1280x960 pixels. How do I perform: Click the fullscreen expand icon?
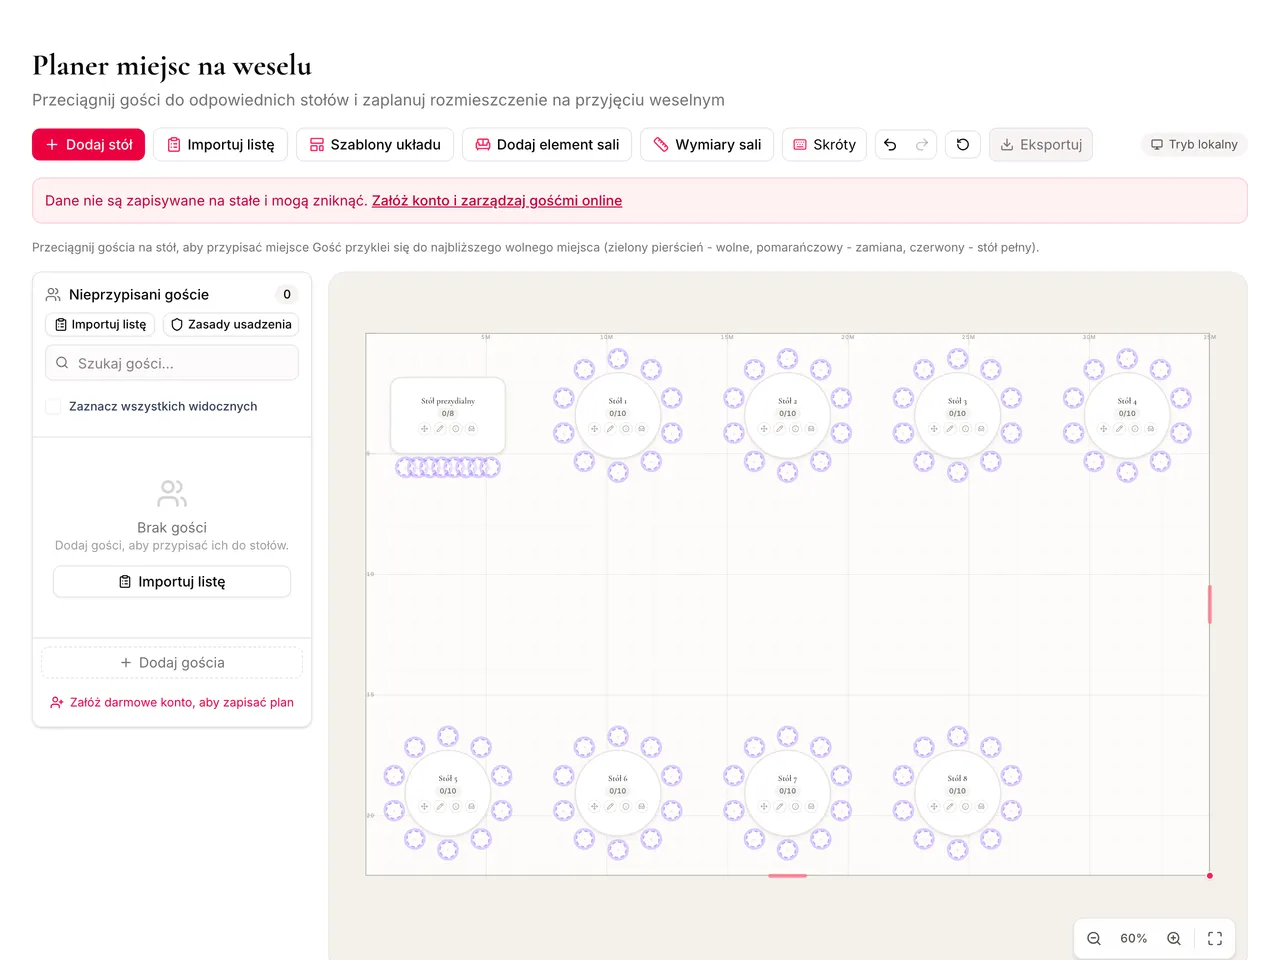click(x=1215, y=938)
